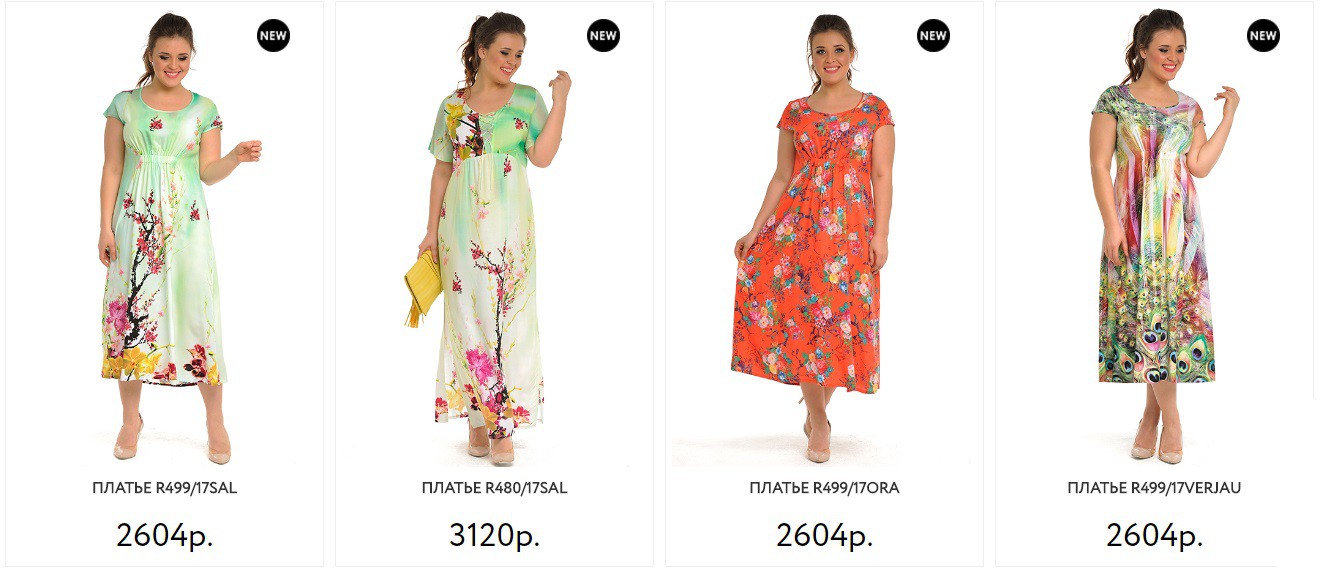Open the green floral dress R499/17SAL photo
1323x577 pixels.
(x=165, y=237)
